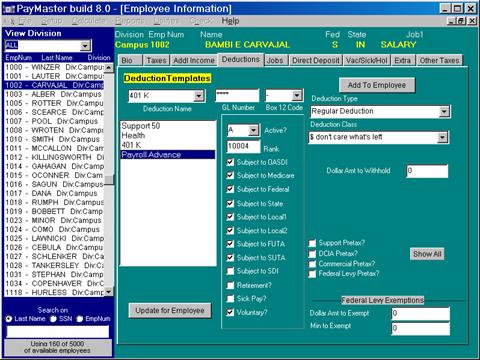Open the Help menu
480x360 pixels.
230,21
